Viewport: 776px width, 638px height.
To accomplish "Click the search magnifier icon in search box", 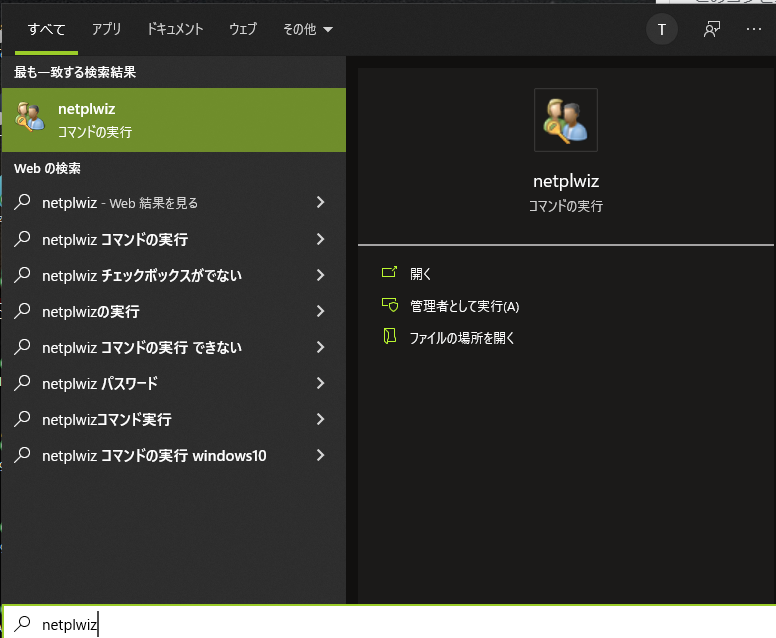I will [x=22, y=624].
